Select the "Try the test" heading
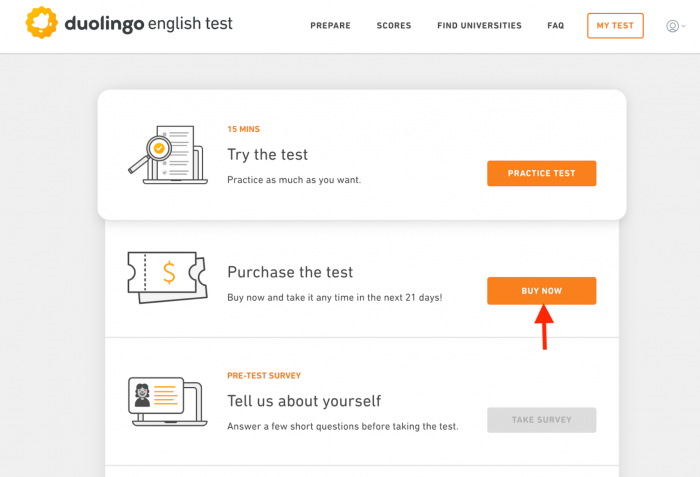The height and width of the screenshot is (477, 700). pos(267,155)
